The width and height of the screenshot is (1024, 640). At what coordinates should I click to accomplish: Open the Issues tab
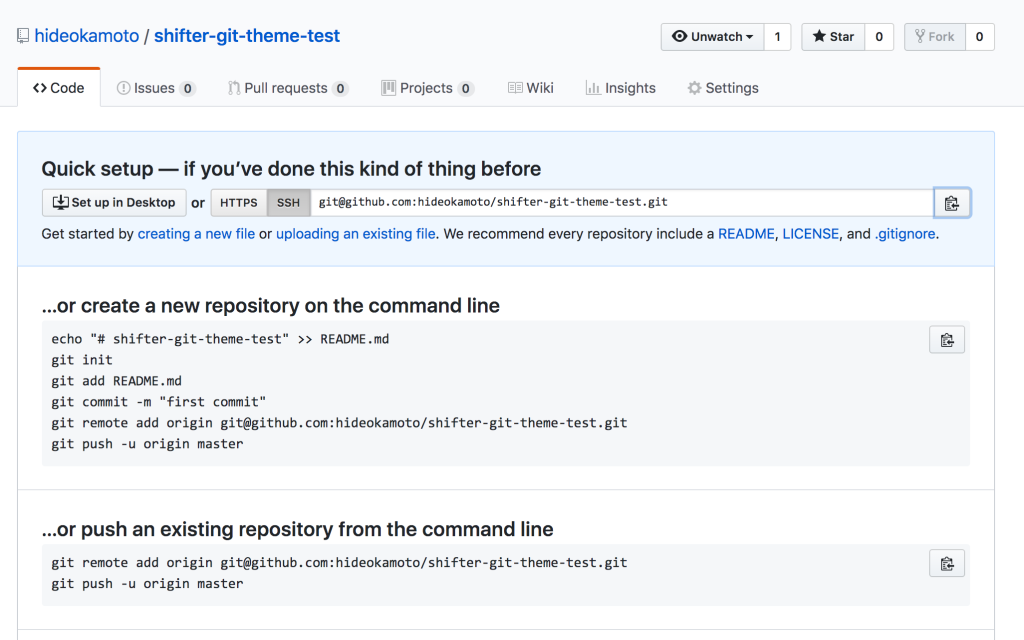[155, 88]
